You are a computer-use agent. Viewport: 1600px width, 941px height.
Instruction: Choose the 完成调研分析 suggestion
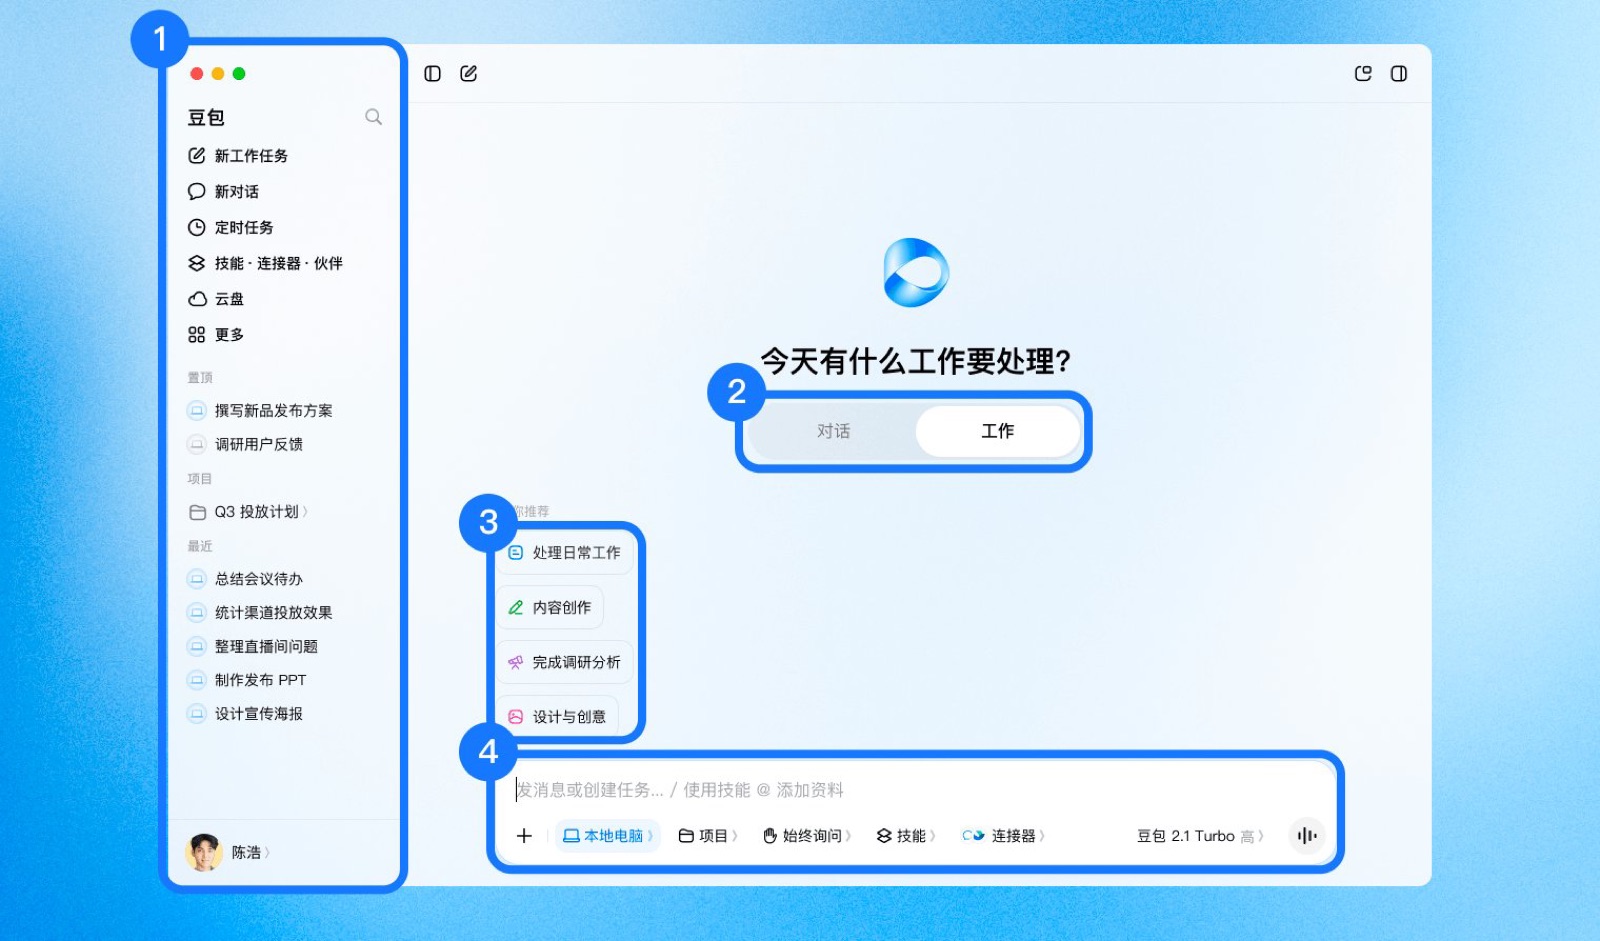(565, 663)
